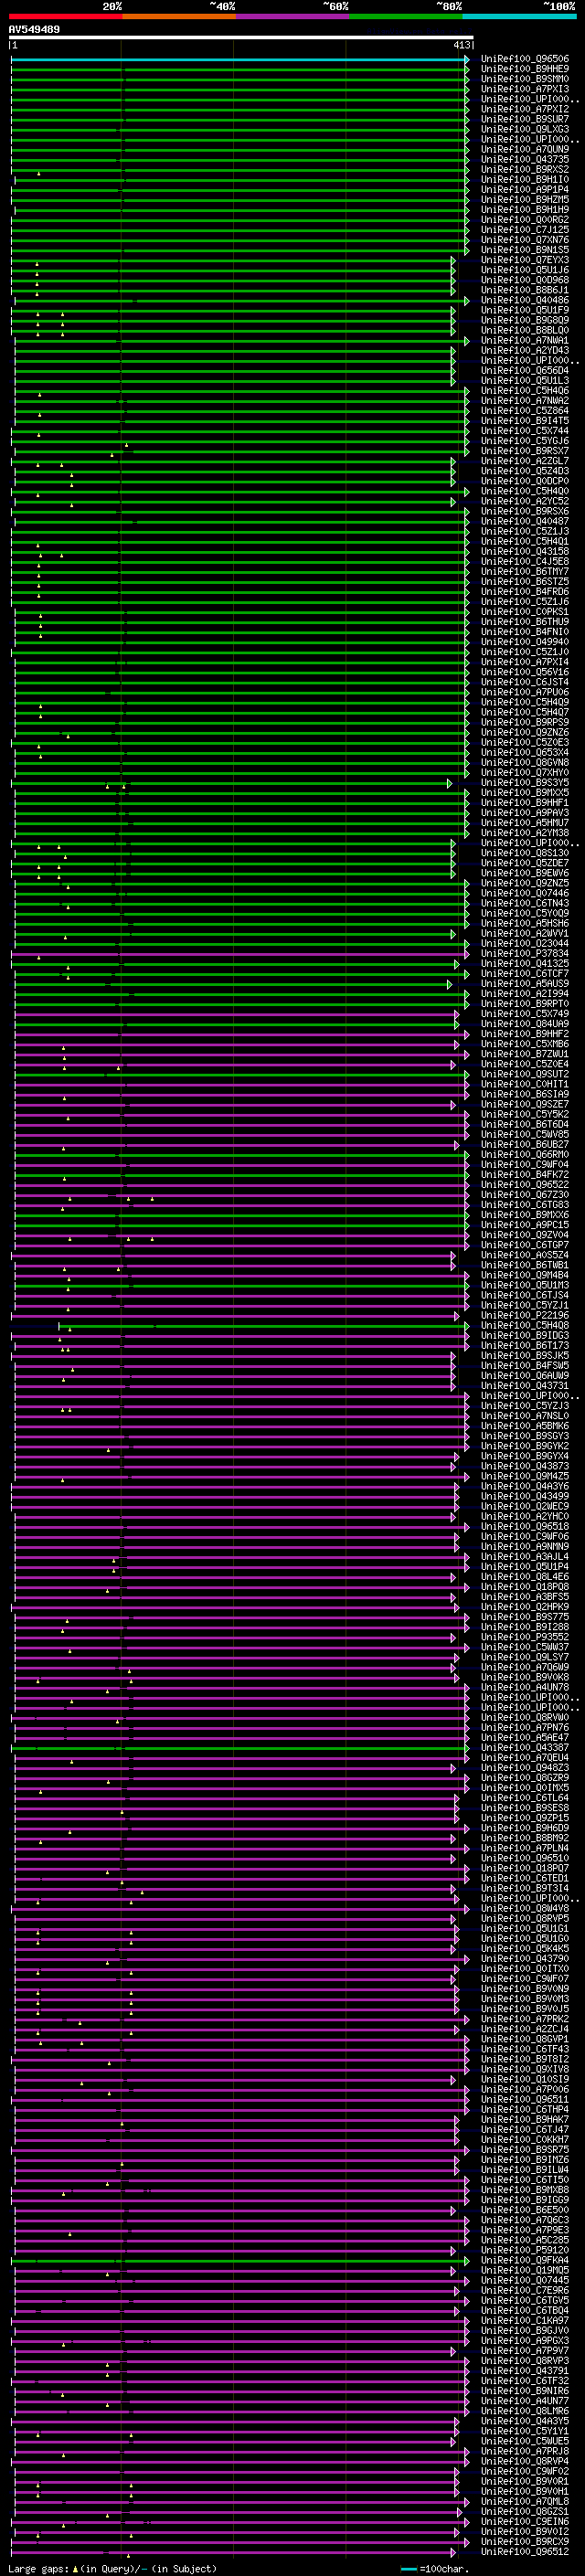
Task: Click the UniRef100_Q5U1J6 label
Action: pyautogui.click(x=525, y=270)
